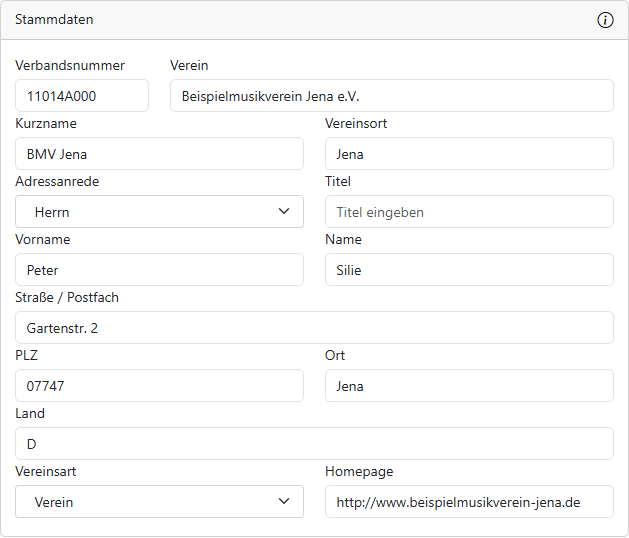Click the street field with Gartenstr. 2
Image resolution: width=629 pixels, height=538 pixels.
(x=314, y=328)
